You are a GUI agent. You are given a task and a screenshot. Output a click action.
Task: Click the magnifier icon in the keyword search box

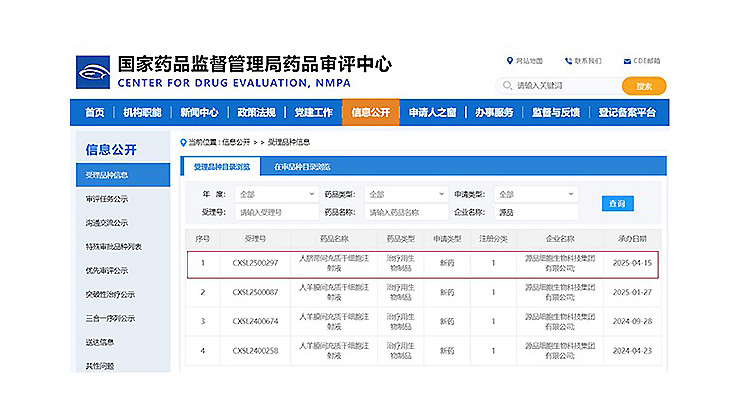507,85
